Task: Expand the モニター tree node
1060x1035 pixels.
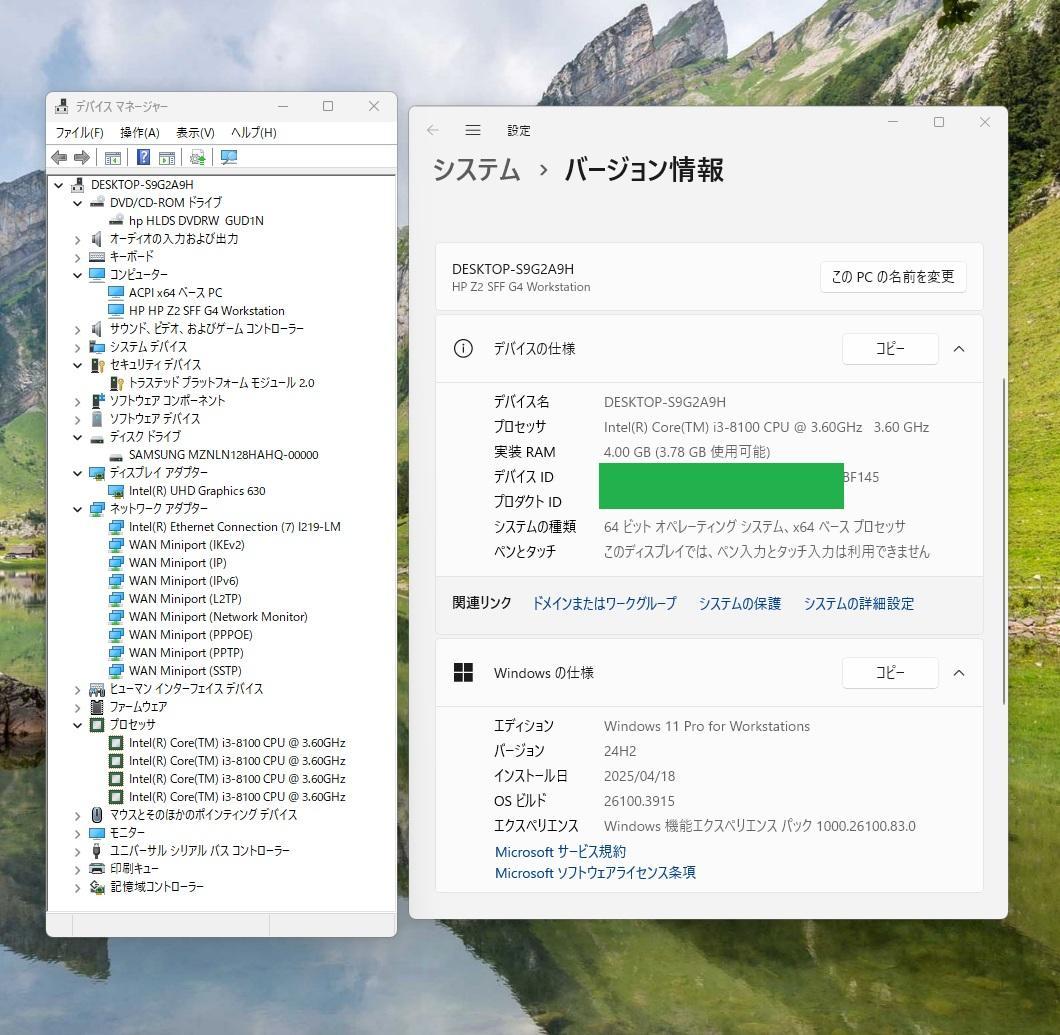Action: click(79, 833)
